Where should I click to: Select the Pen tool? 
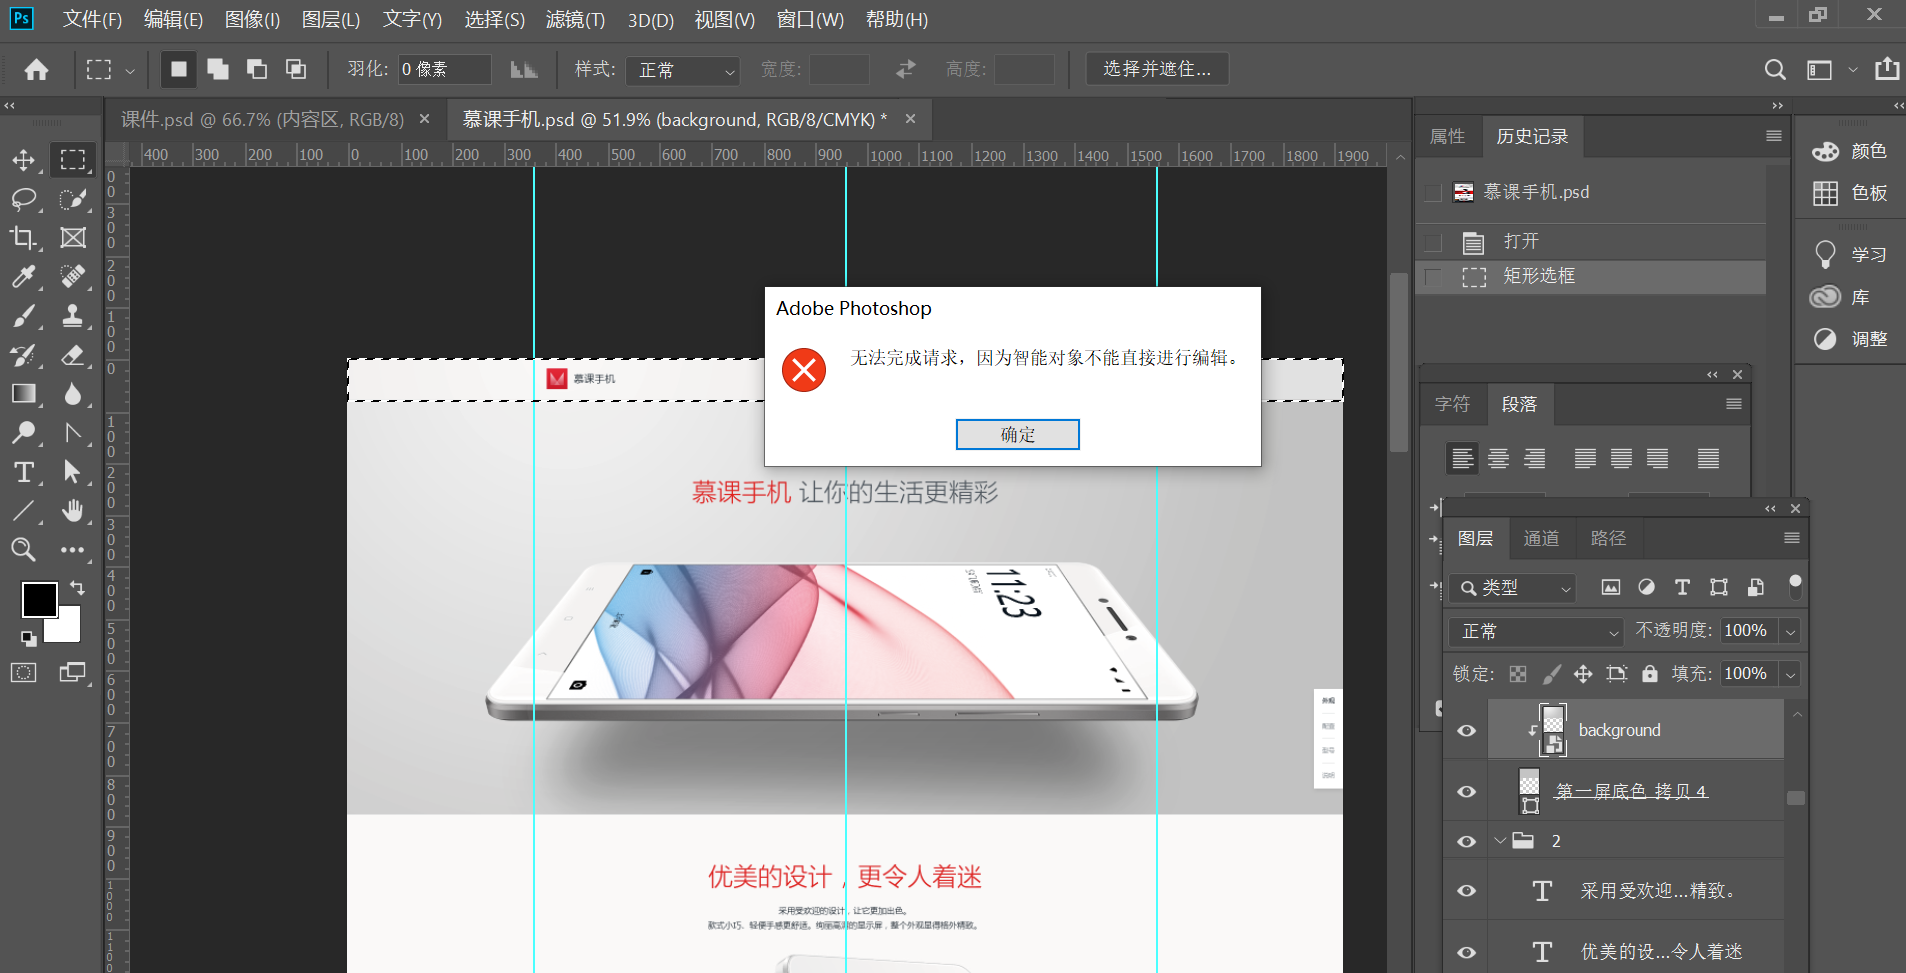pyautogui.click(x=72, y=433)
